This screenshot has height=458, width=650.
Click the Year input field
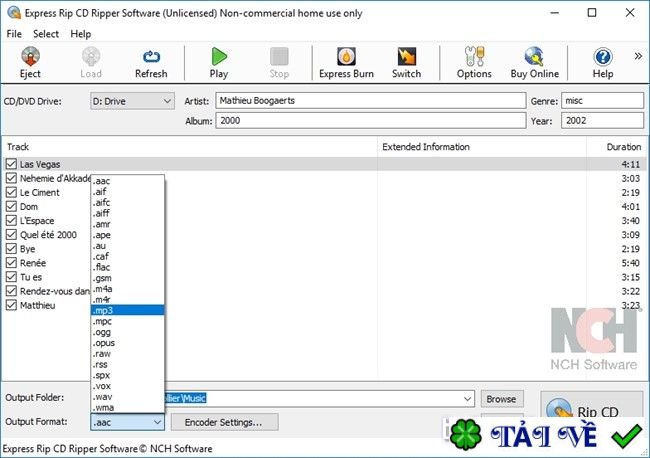(602, 121)
